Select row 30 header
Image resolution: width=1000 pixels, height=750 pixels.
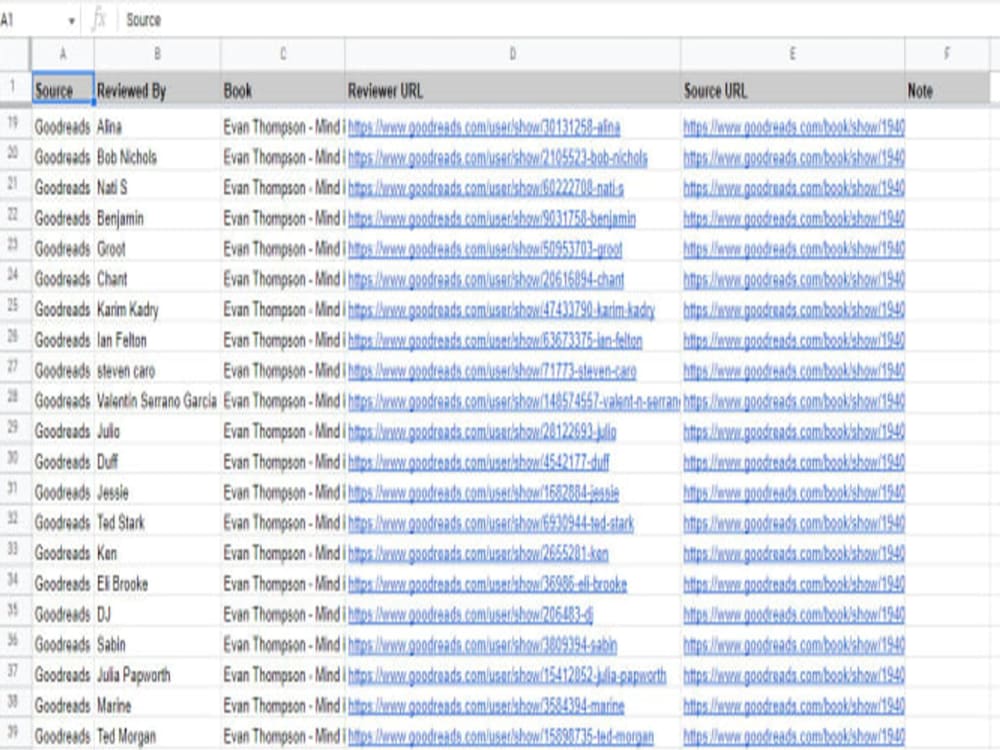point(14,459)
